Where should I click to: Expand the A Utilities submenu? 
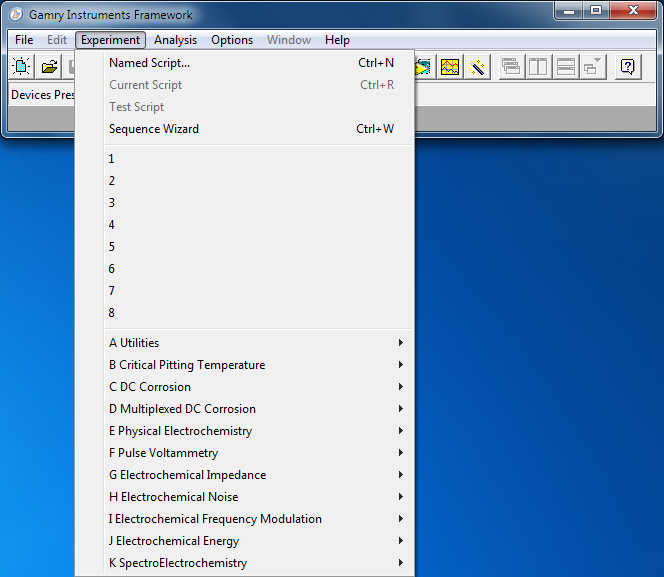244,343
